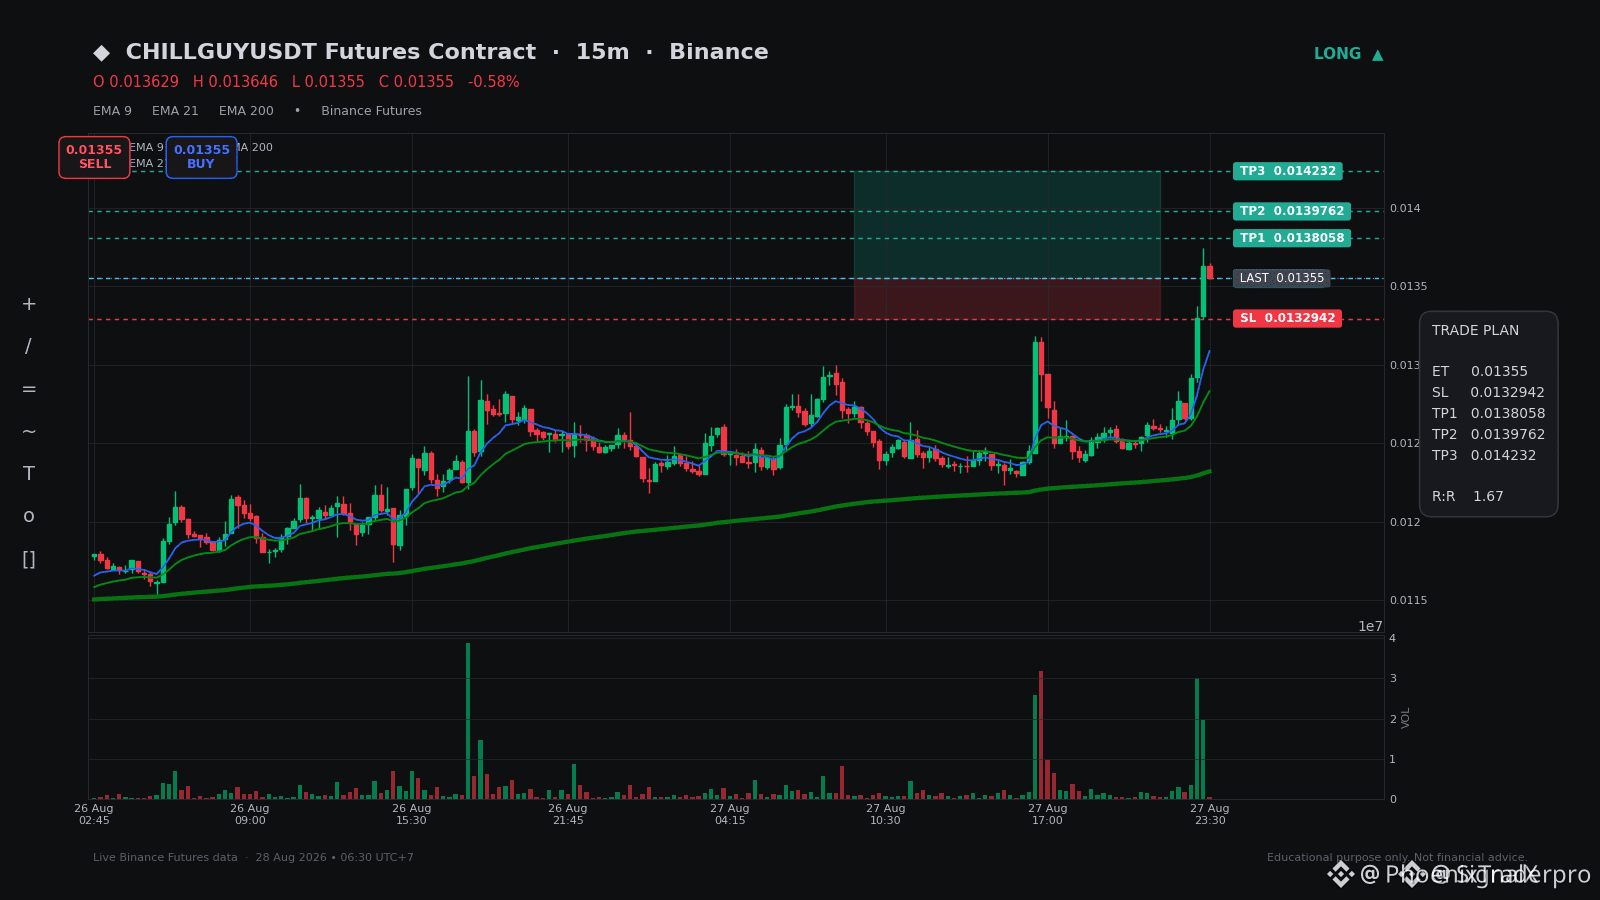Image resolution: width=1600 pixels, height=900 pixels.
Task: Toggle the EMA 200 indicator in header
Action: 246,111
